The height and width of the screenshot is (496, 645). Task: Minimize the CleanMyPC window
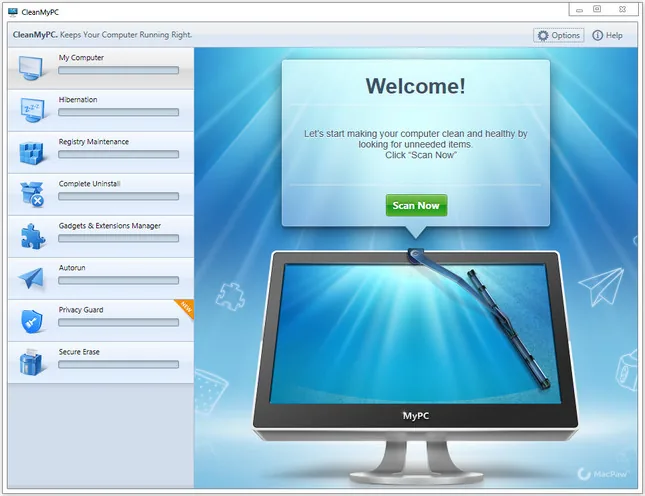580,9
